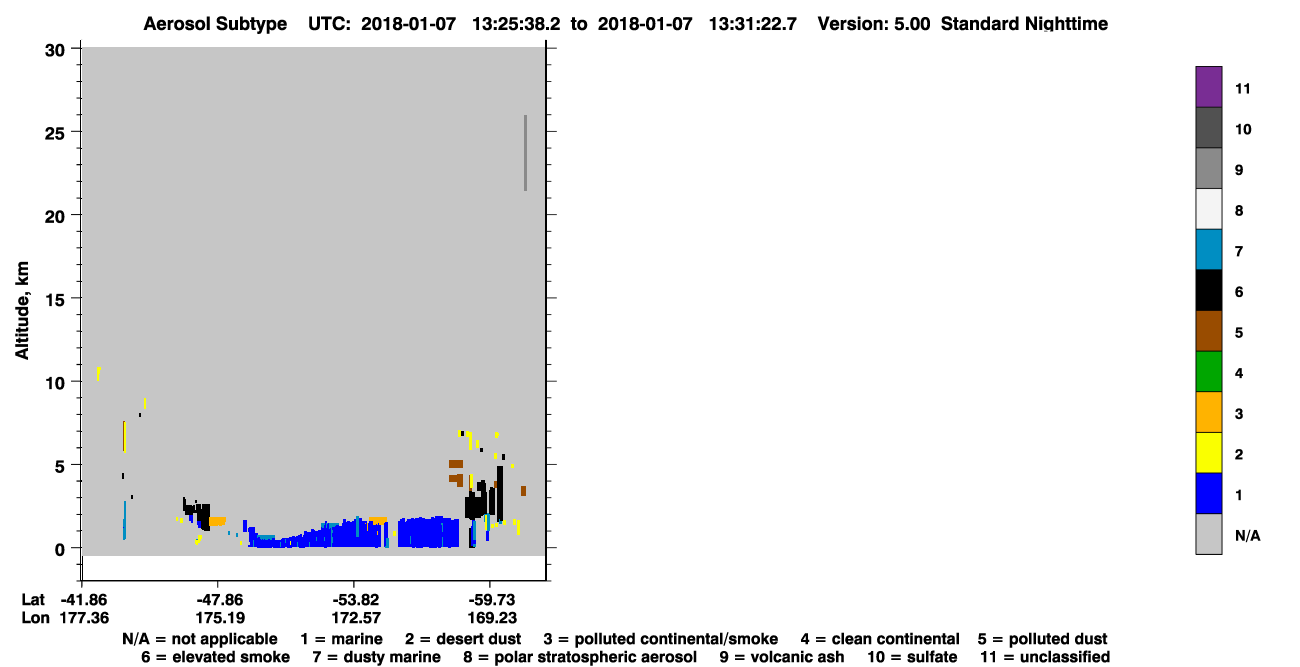
Task: Click longitude value 172.57
Action: pos(355,618)
